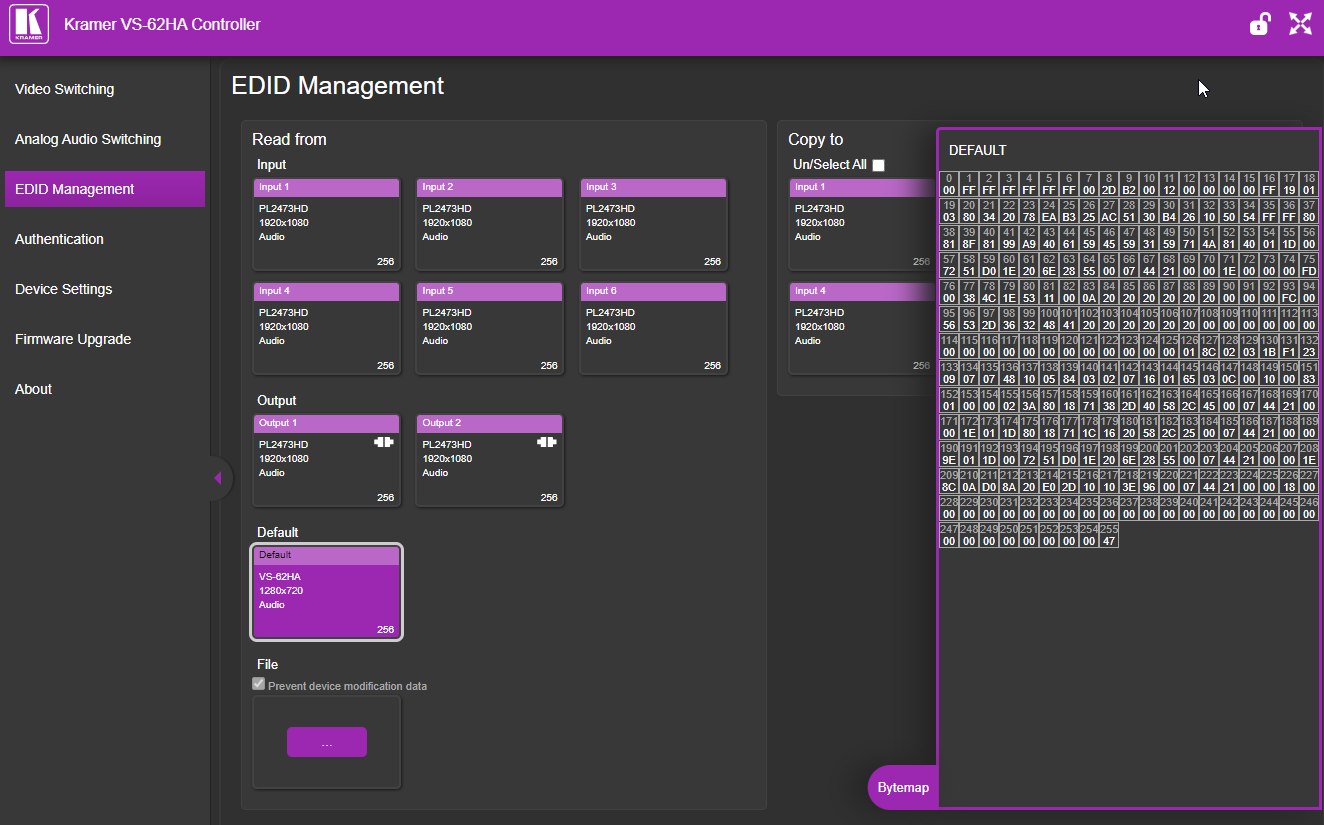
Task: Click byte cell number 0 in bytemap
Action: click(x=949, y=184)
